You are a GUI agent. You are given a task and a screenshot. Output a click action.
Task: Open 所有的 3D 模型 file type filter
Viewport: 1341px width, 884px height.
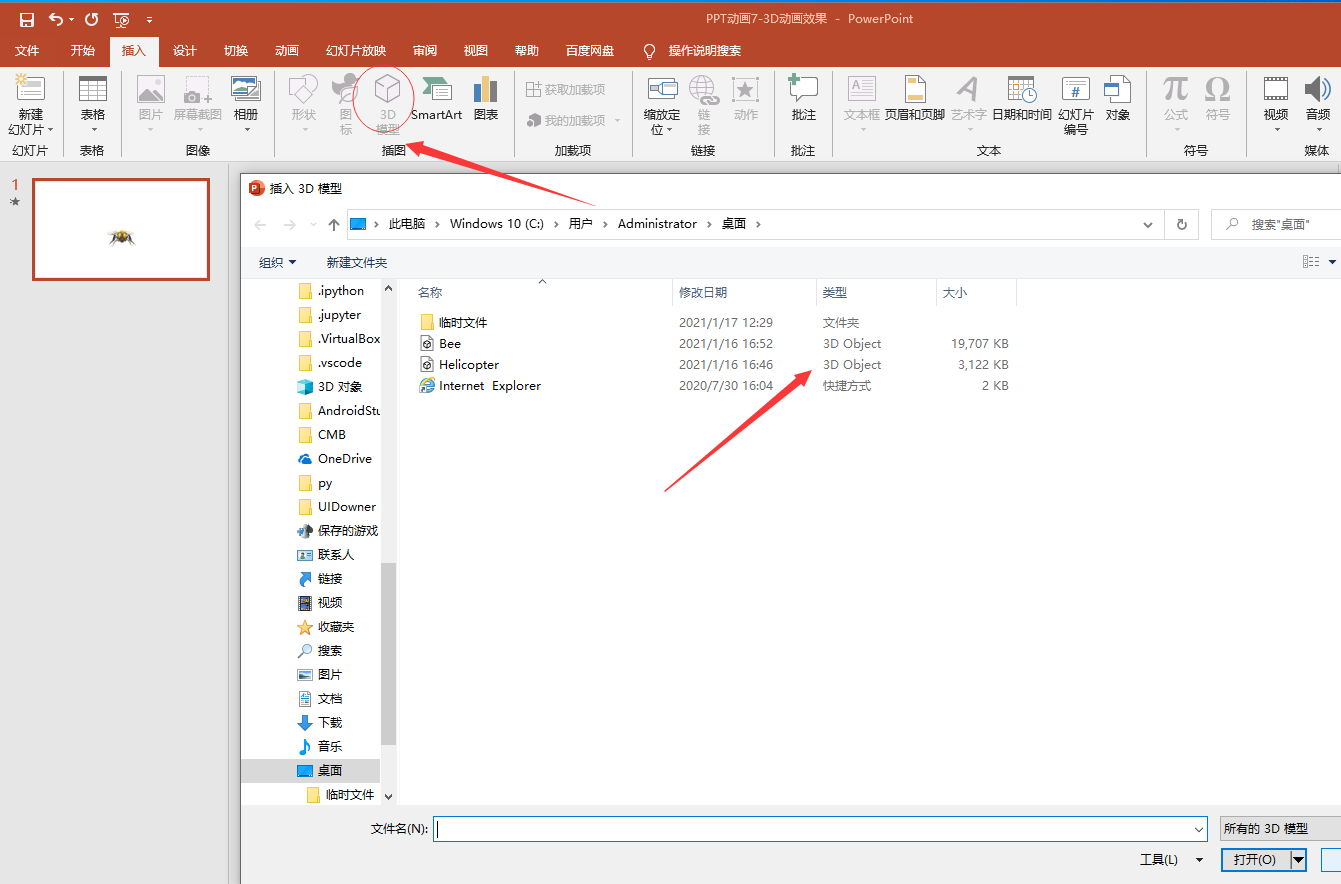pos(1280,829)
